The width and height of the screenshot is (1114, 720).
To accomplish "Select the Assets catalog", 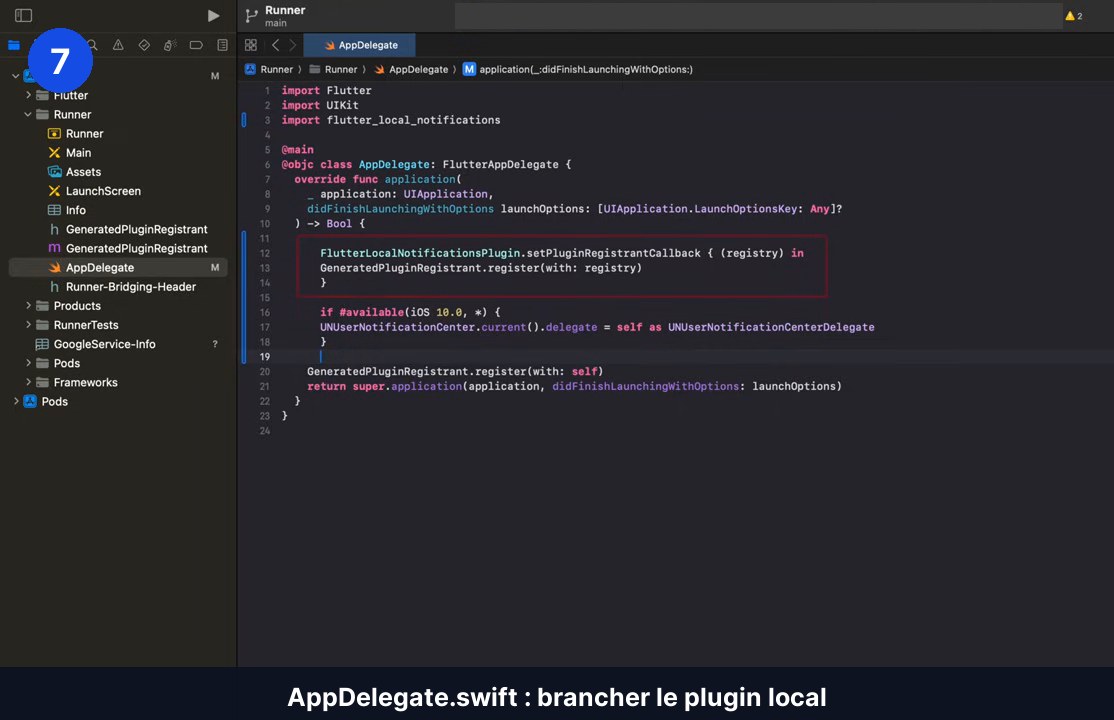I will pyautogui.click(x=118, y=172).
